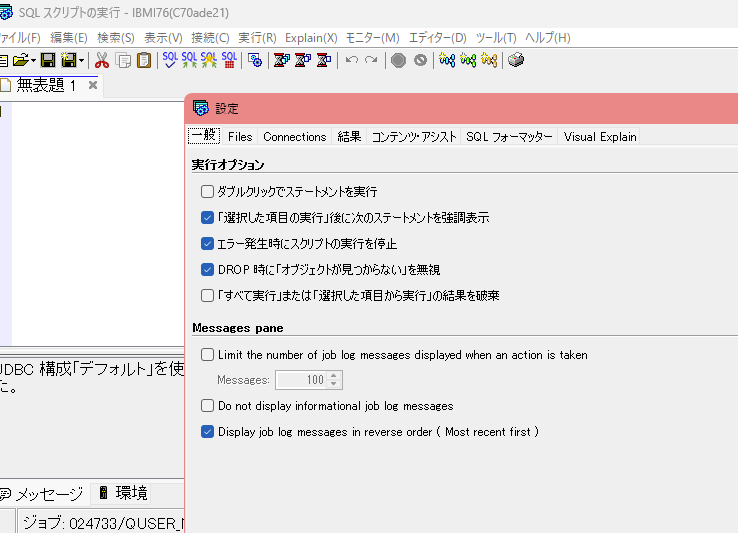738x533 pixels.
Task: Click the SQL syntax check icon with checkmark
Action: (x=170, y=60)
